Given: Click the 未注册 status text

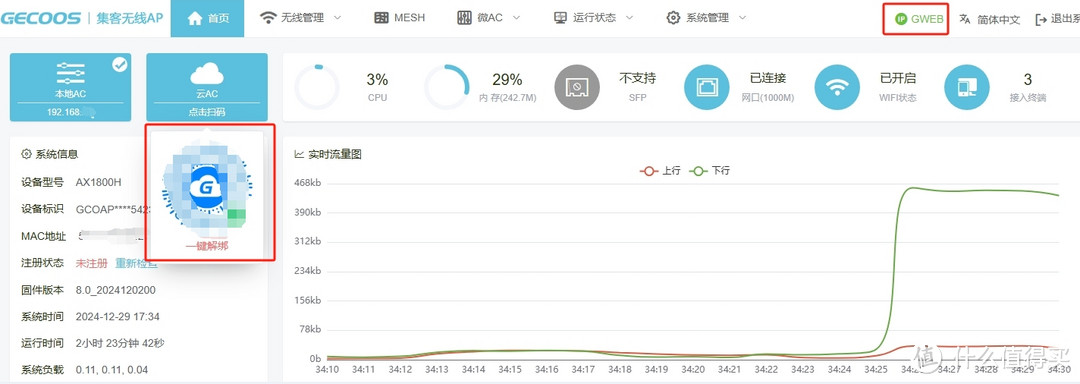Looking at the screenshot, I should [92, 263].
